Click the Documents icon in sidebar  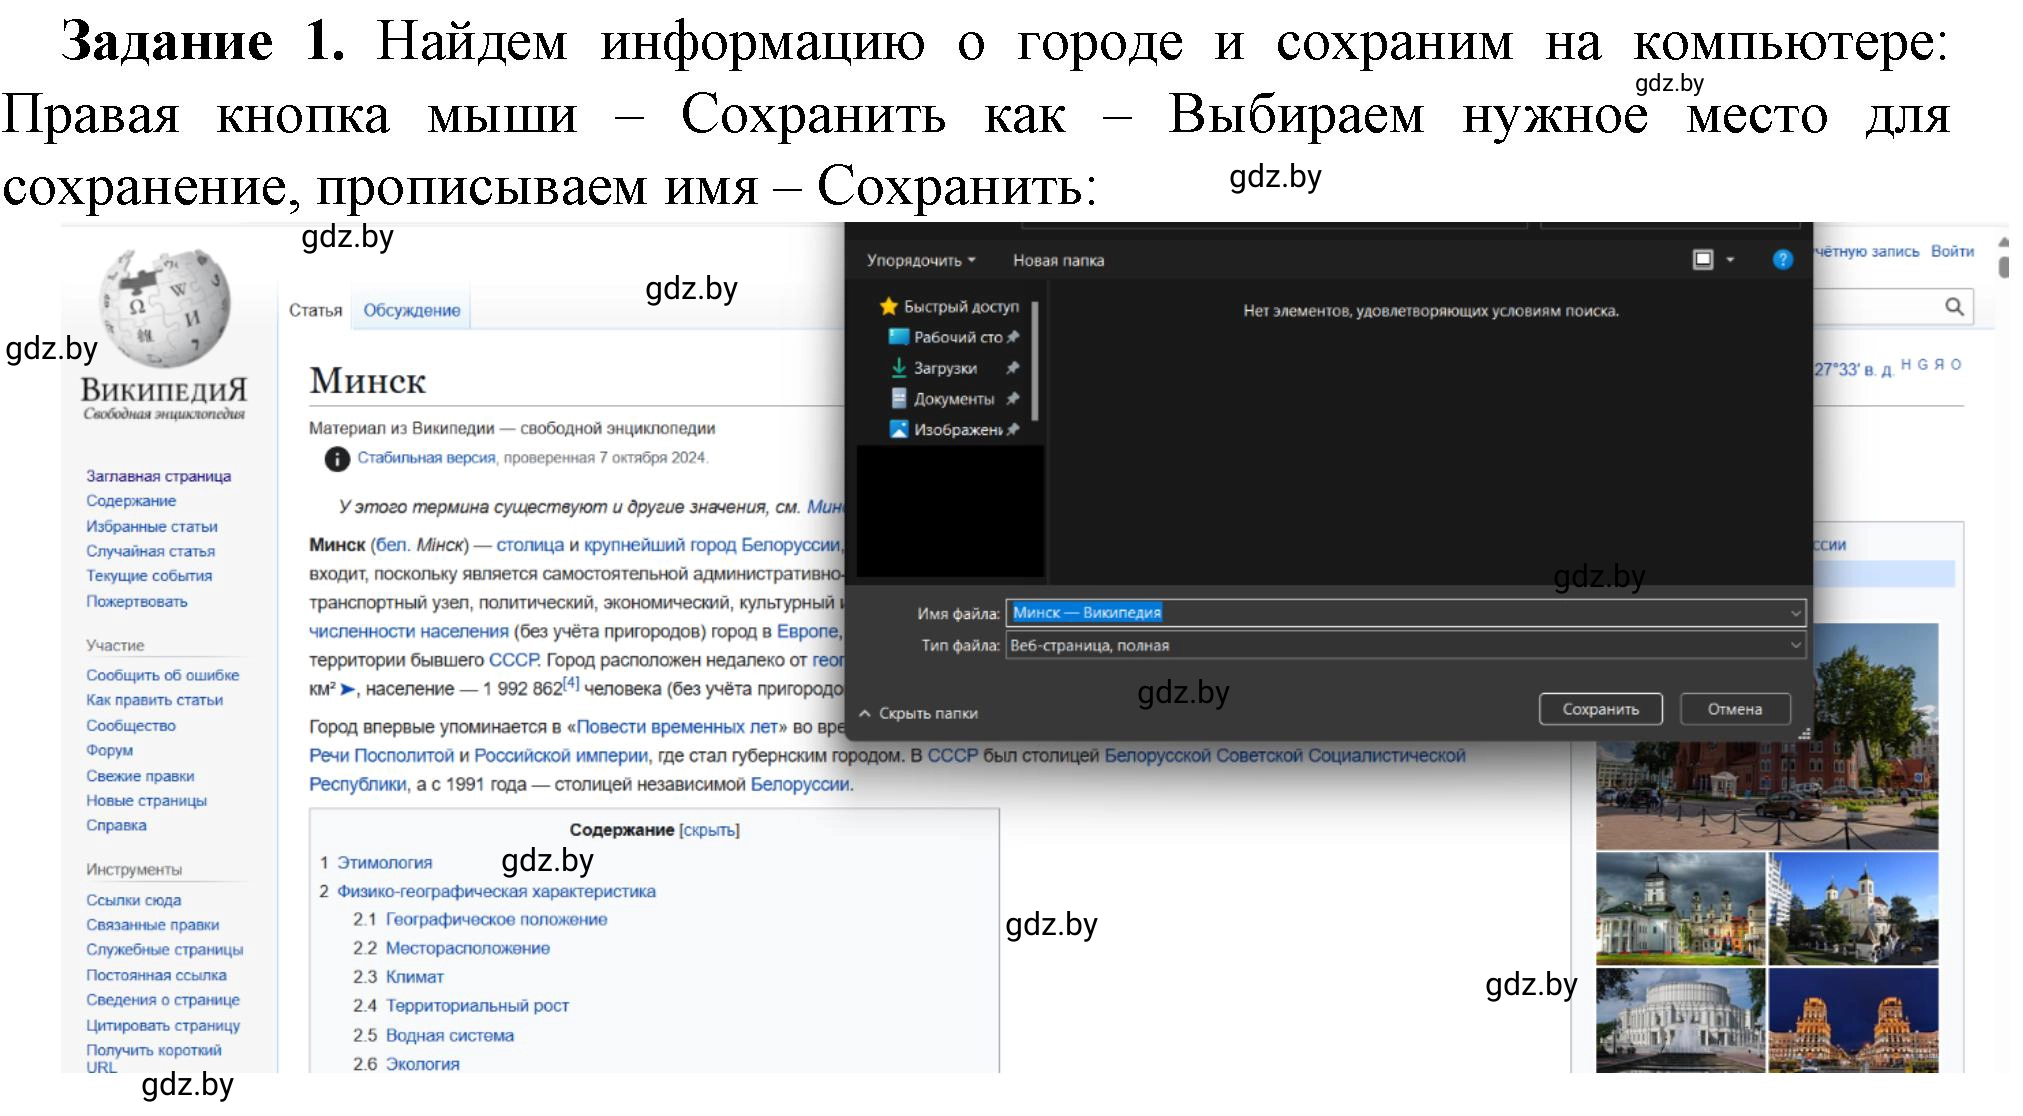899,398
